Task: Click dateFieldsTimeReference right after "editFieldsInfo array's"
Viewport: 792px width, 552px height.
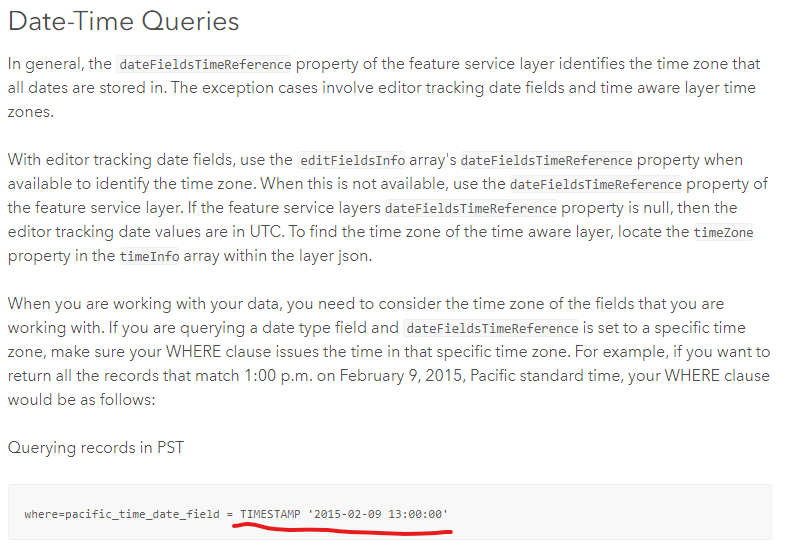Action: (546, 160)
